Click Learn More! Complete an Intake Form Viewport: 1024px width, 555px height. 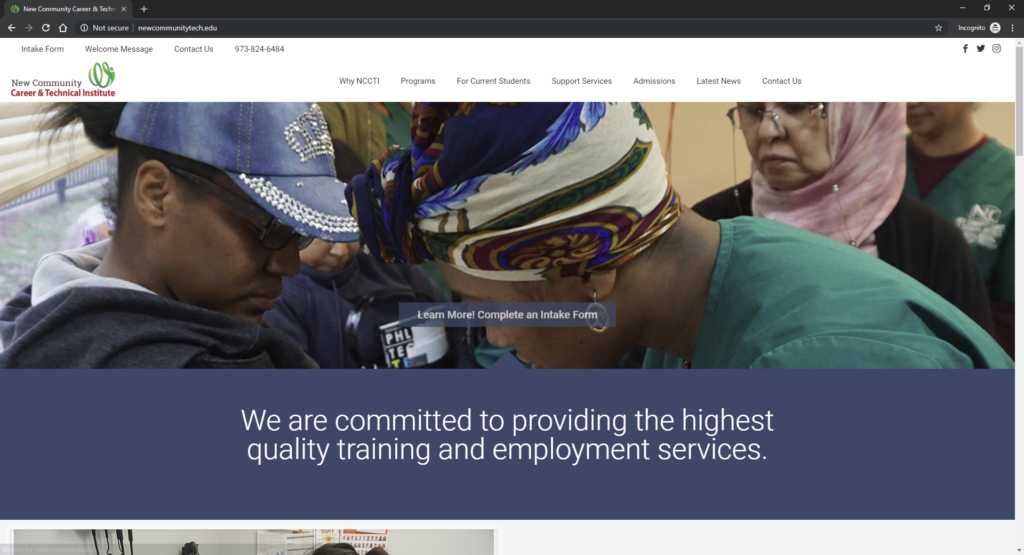pos(507,315)
